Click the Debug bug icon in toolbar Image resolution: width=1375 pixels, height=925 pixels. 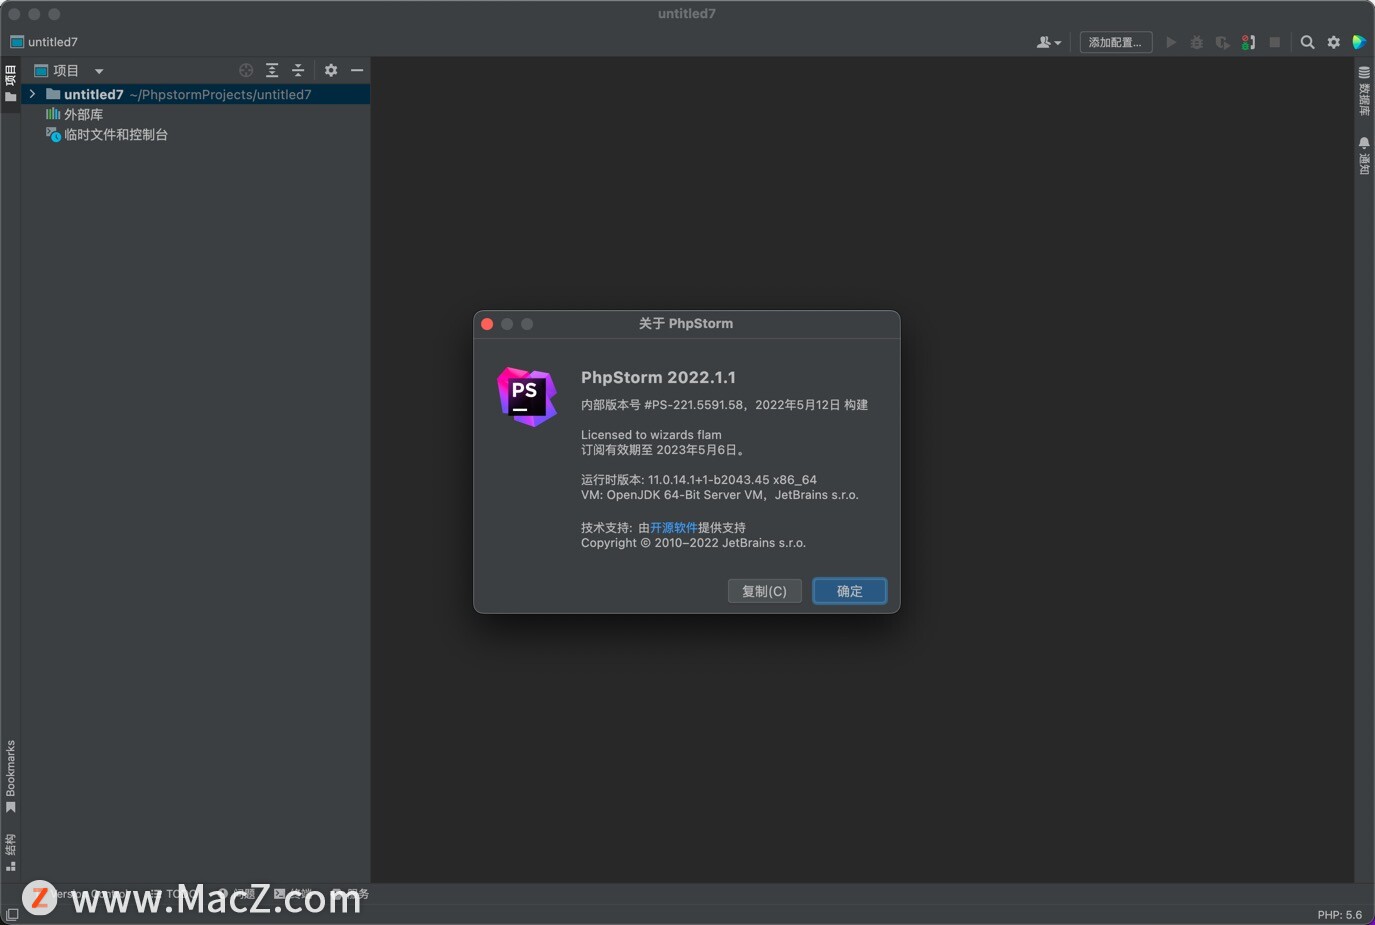[x=1196, y=42]
